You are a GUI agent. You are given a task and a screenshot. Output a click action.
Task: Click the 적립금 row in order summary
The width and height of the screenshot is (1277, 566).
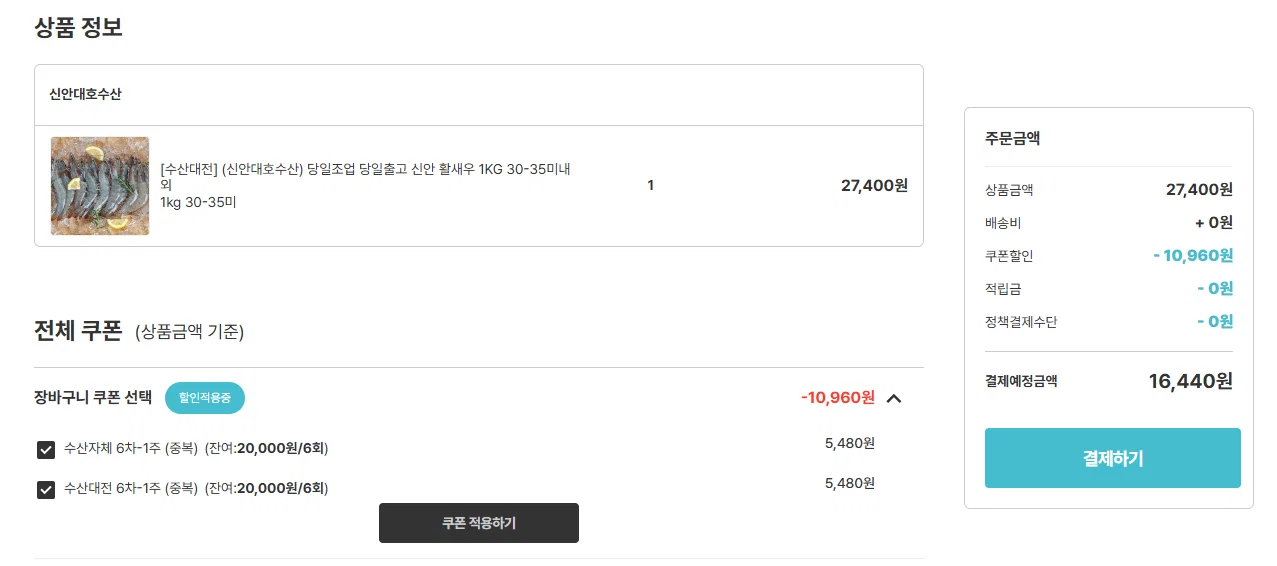click(x=1109, y=288)
